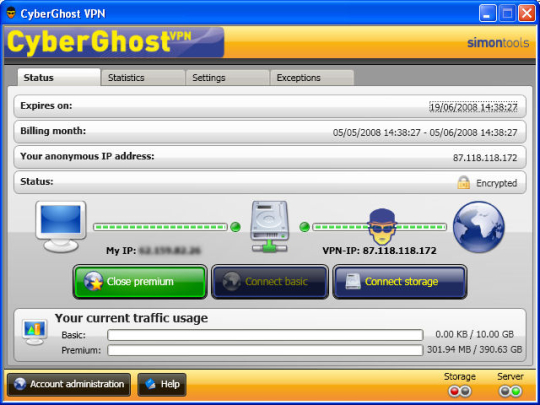
Task: Click the book icon on the Help button
Action: click(150, 384)
